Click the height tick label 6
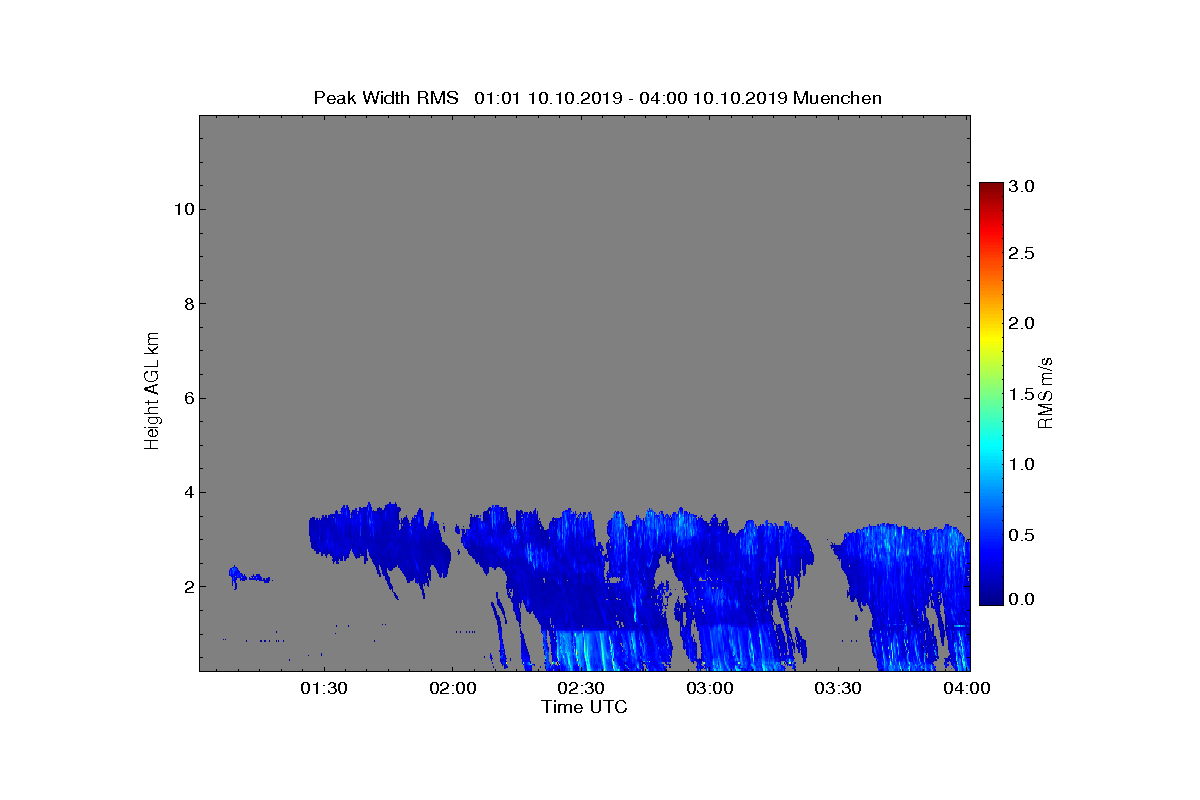Image resolution: width=1200 pixels, height=800 pixels. 187,398
